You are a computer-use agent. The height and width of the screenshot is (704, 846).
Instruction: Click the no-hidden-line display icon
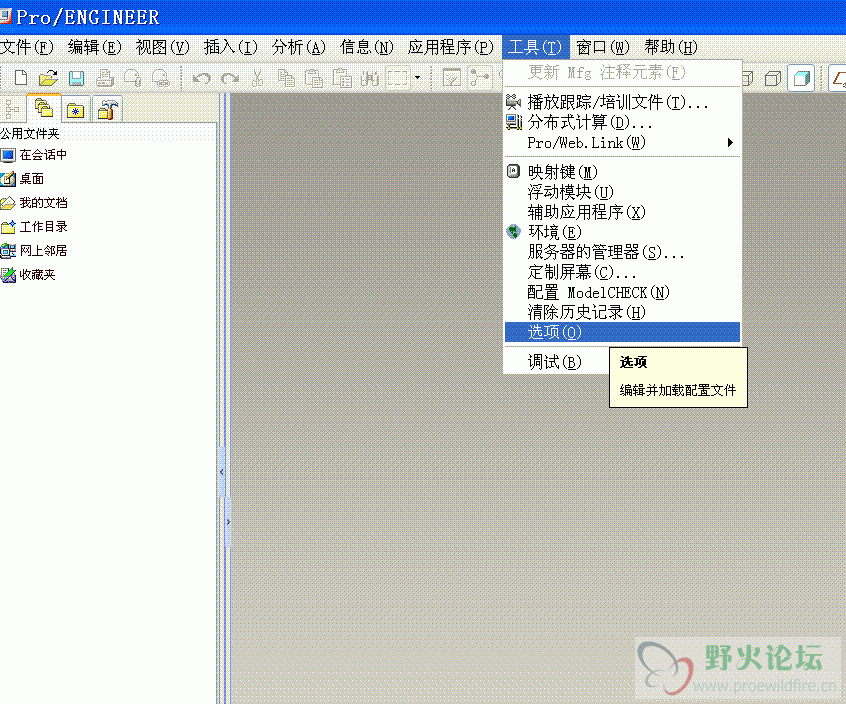[x=773, y=79]
